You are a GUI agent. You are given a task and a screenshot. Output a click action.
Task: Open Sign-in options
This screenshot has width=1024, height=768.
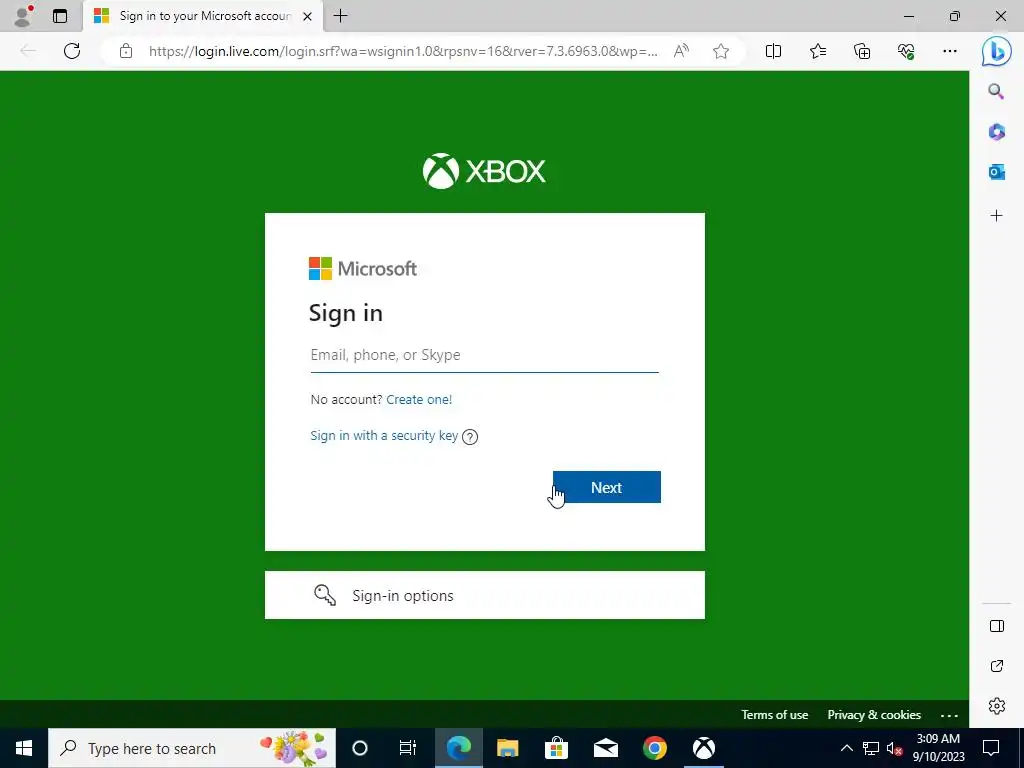485,595
